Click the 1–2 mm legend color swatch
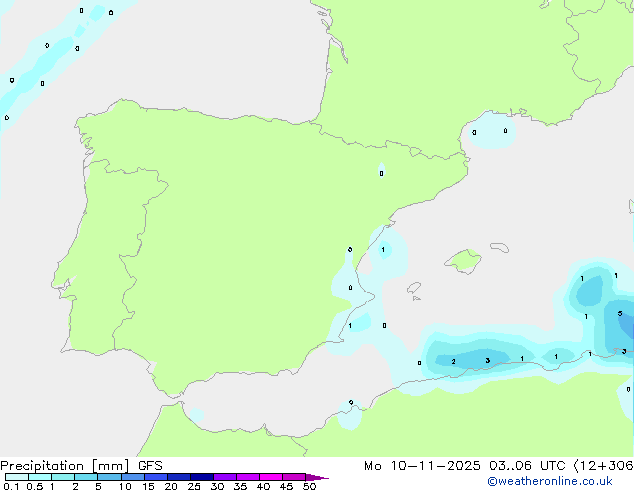This screenshot has width=634, height=490. (x=63, y=477)
